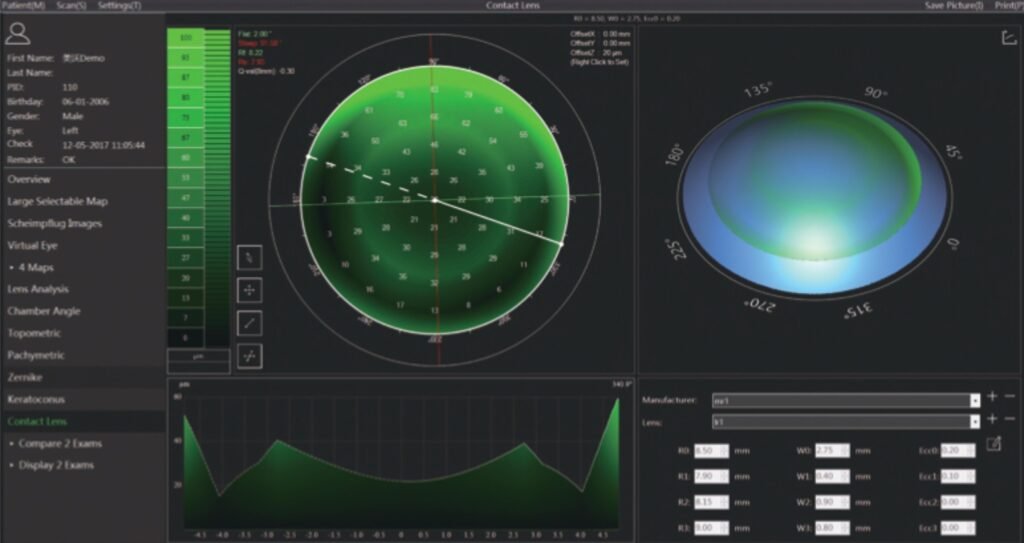Remove the manufacturer using the minus icon
The height and width of the screenshot is (543, 1024).
pyautogui.click(x=1009, y=398)
